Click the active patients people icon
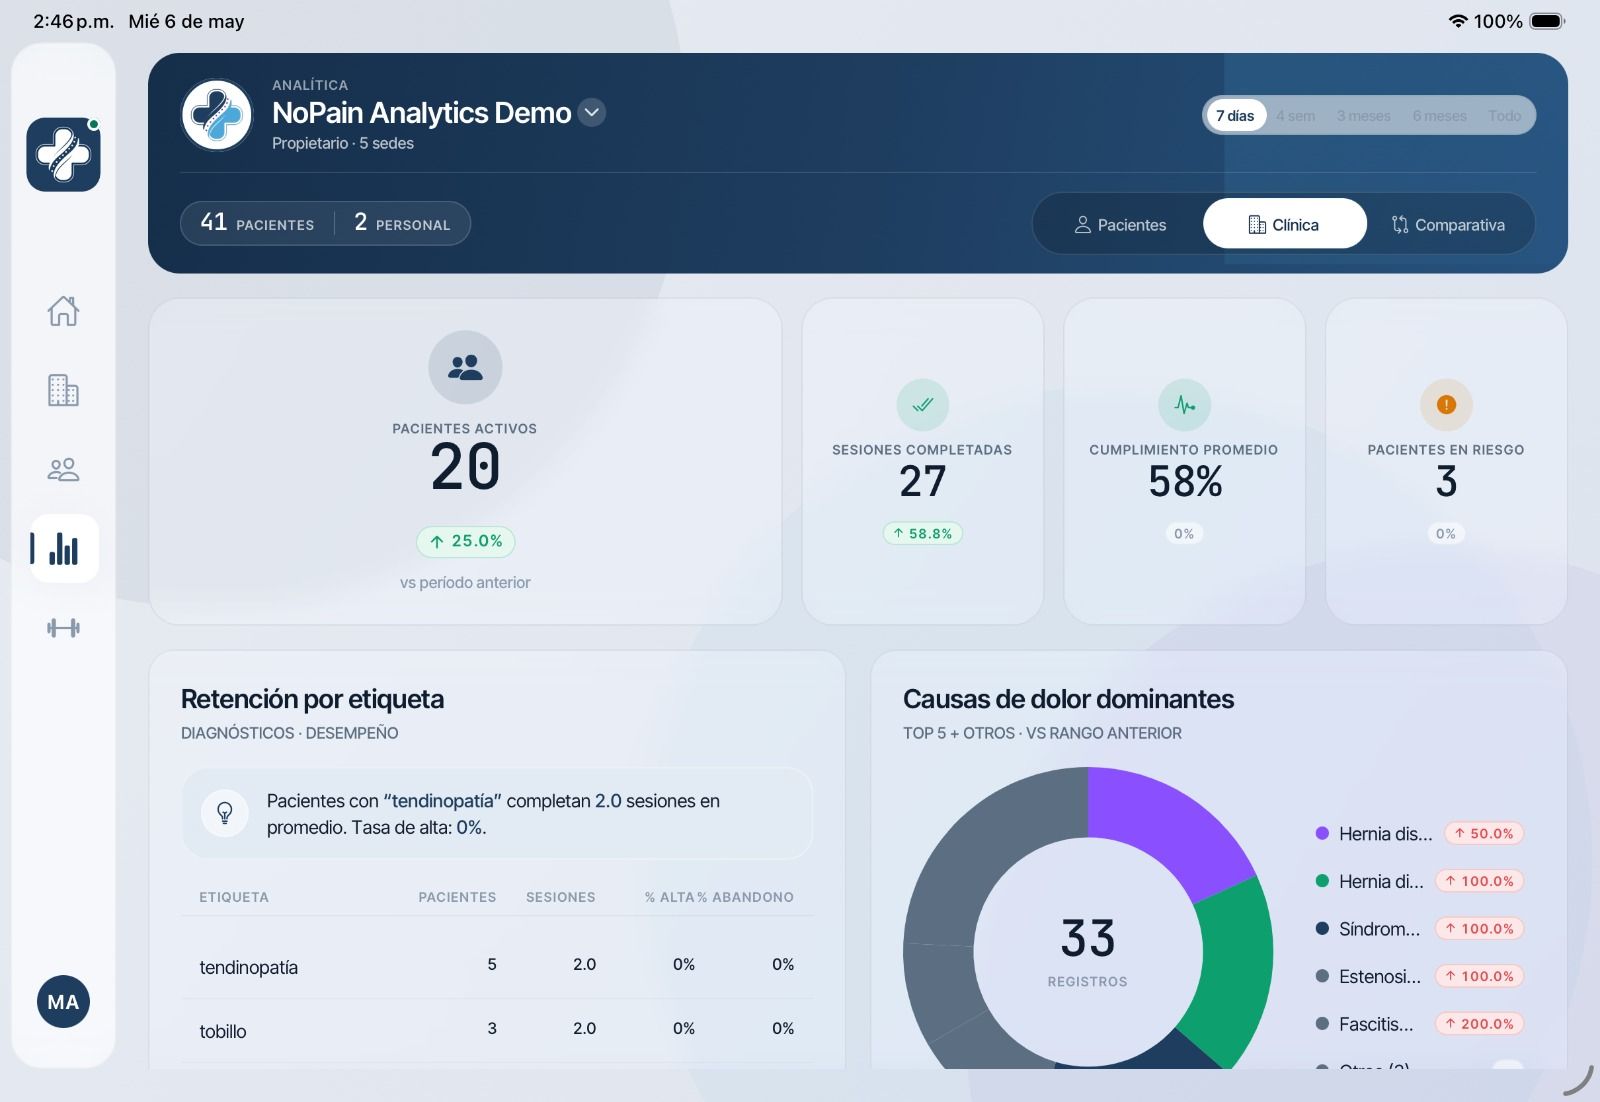Screen dimensions: 1600x1102 pos(465,367)
